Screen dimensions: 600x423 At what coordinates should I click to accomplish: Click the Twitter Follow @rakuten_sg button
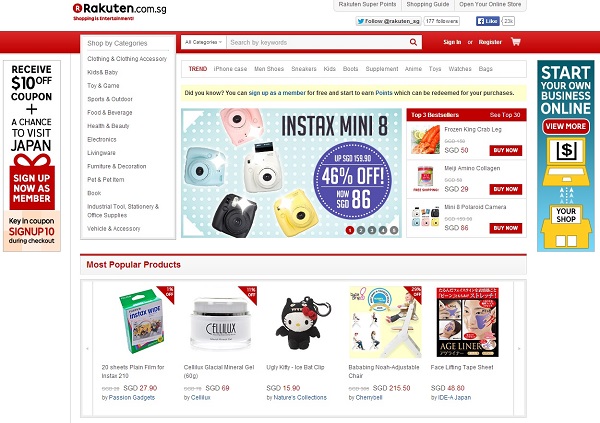coord(388,21)
